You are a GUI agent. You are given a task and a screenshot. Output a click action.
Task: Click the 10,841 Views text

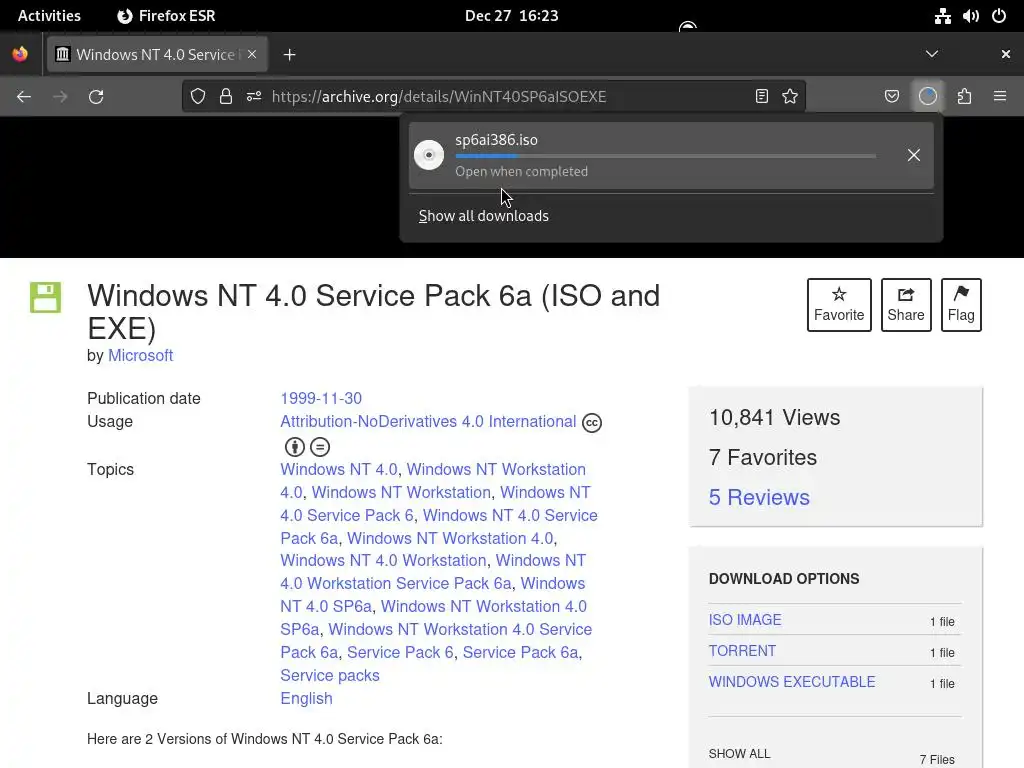pyautogui.click(x=775, y=418)
